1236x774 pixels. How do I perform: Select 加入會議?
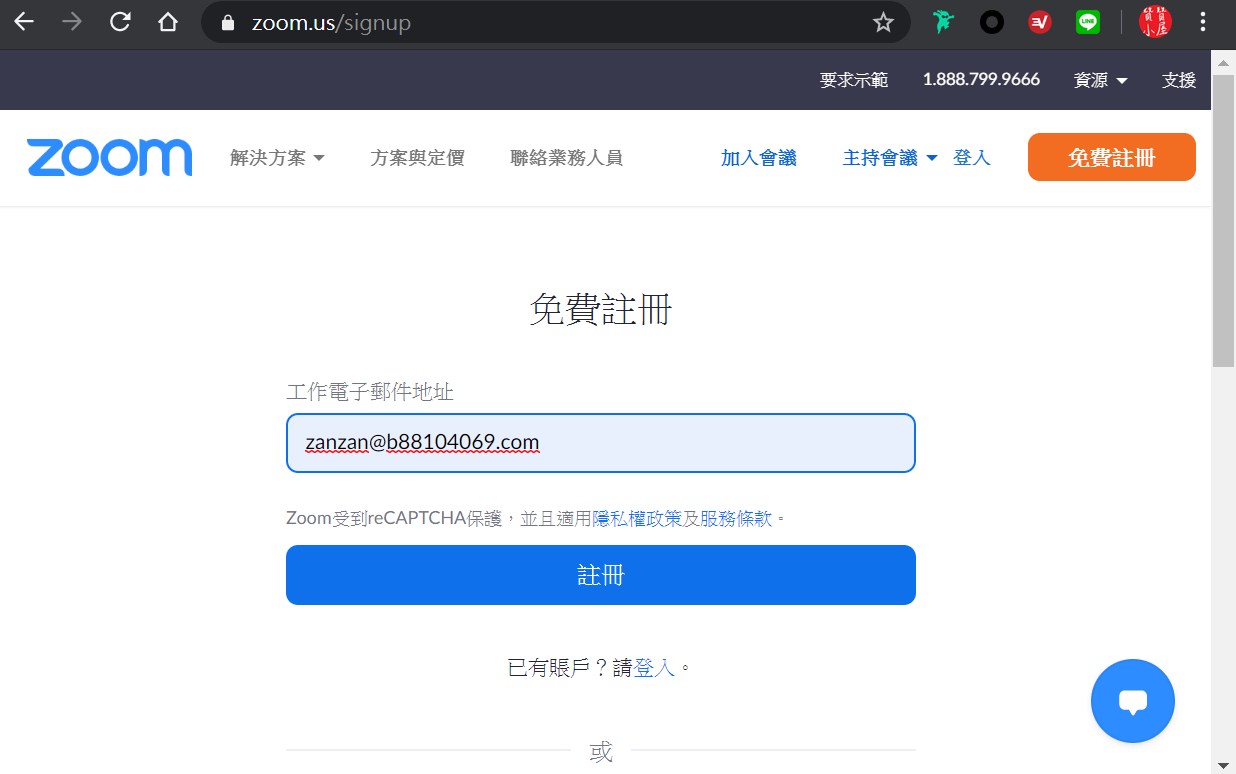coord(759,158)
